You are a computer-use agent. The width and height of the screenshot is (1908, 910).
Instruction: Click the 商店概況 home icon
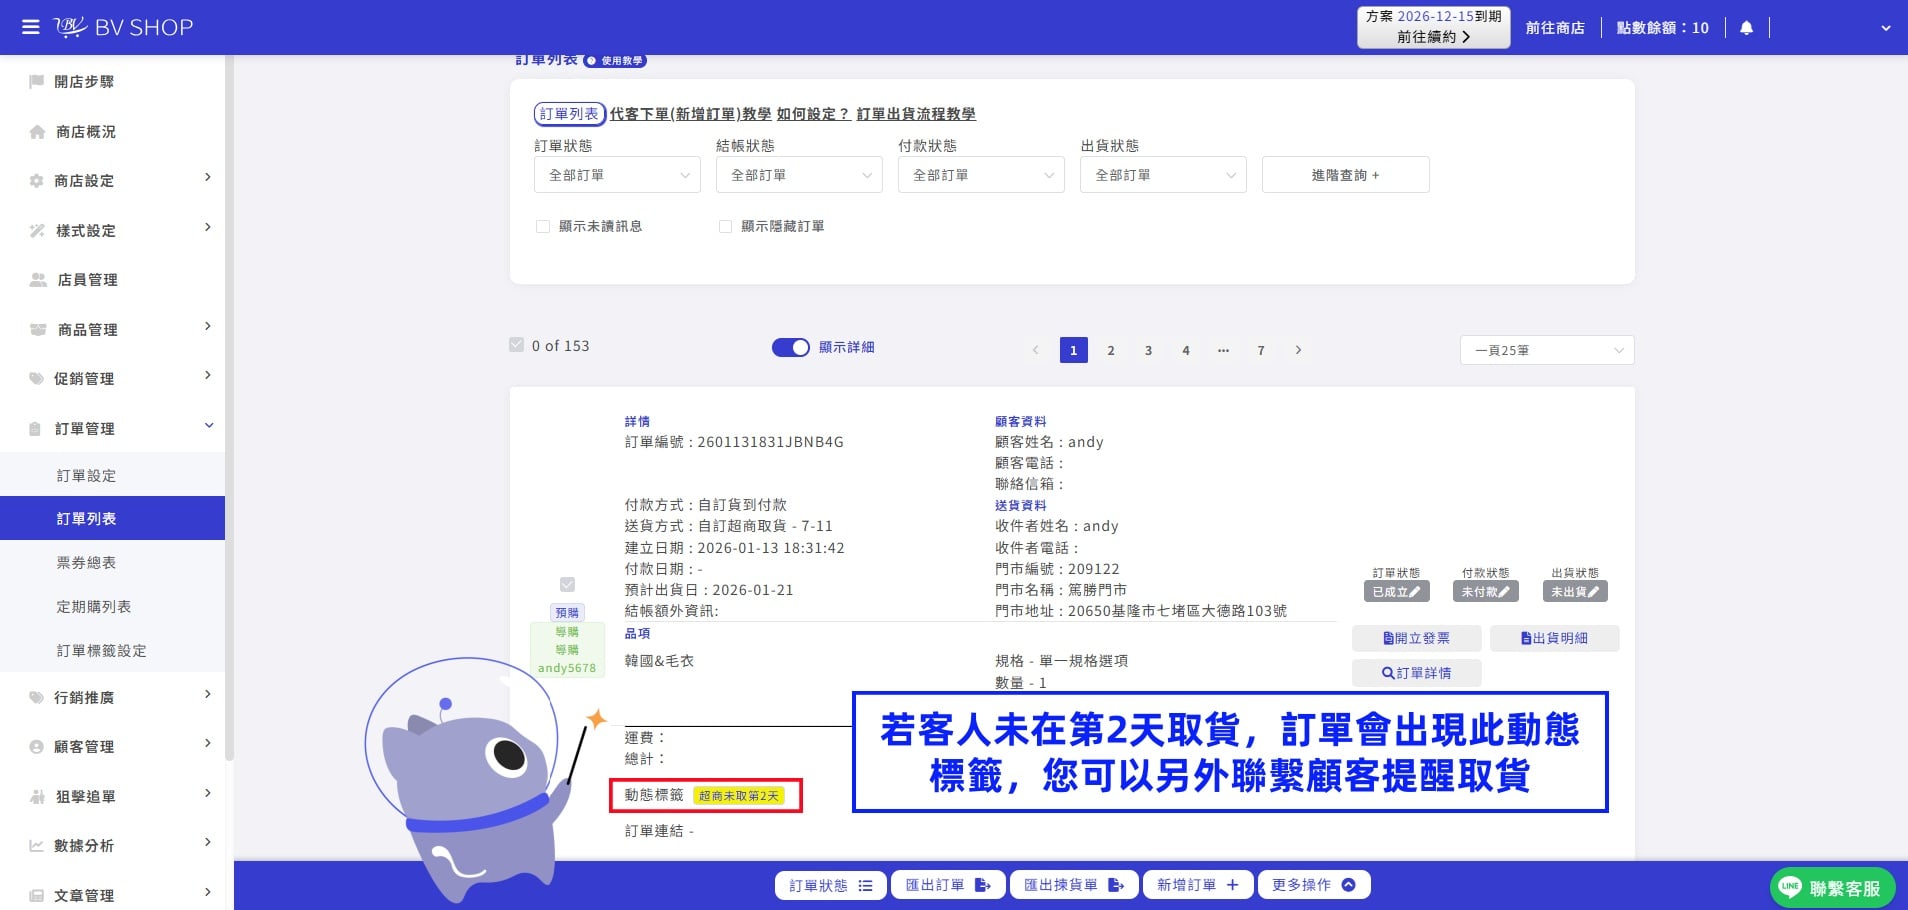pyautogui.click(x=37, y=131)
